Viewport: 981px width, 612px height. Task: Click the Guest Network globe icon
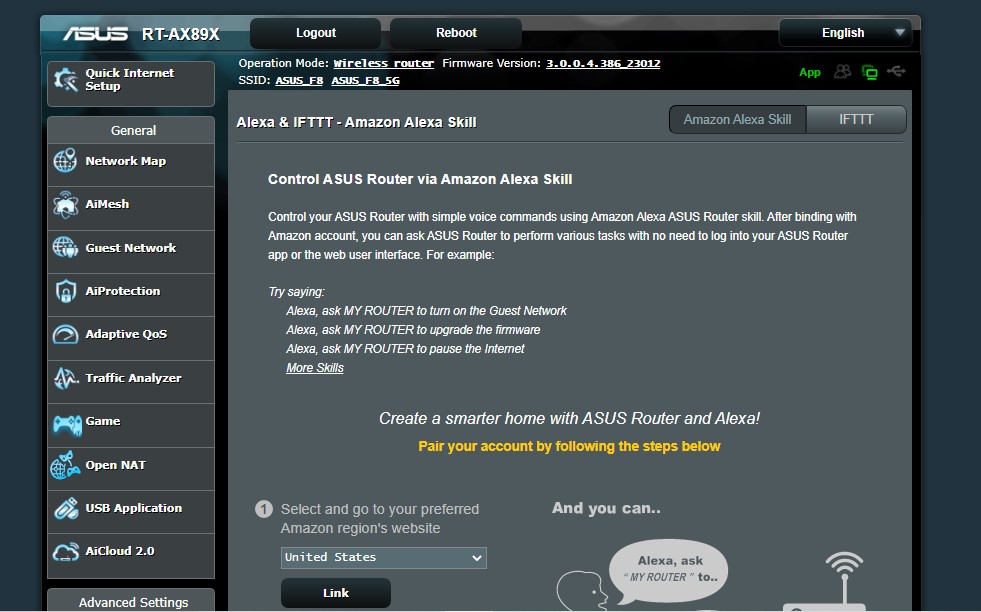tap(65, 248)
